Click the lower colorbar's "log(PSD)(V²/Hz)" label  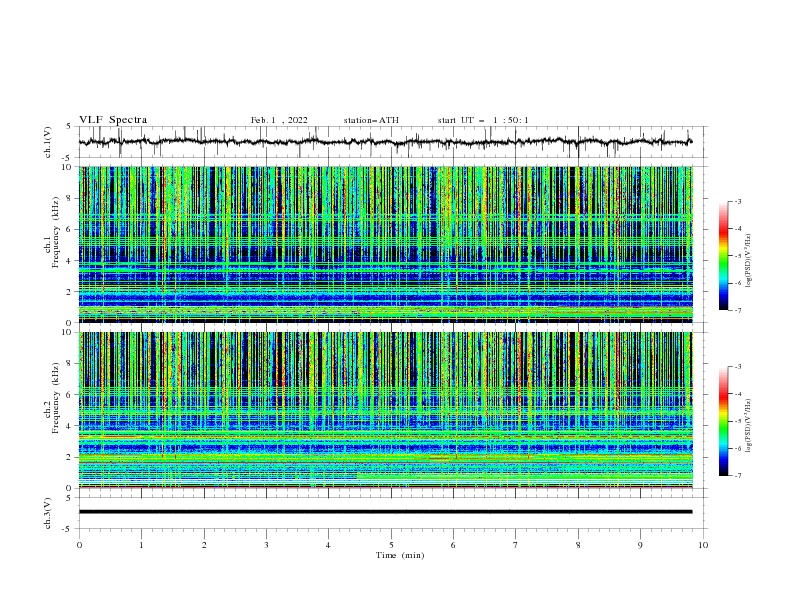(749, 426)
